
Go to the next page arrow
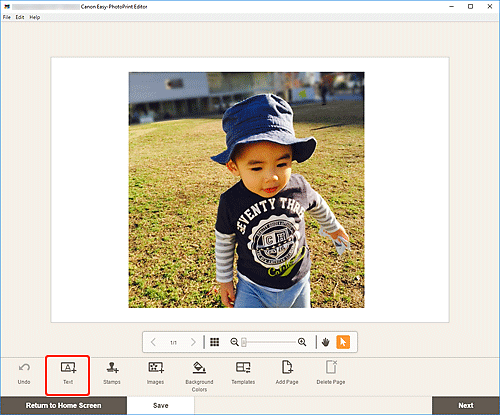coord(193,342)
